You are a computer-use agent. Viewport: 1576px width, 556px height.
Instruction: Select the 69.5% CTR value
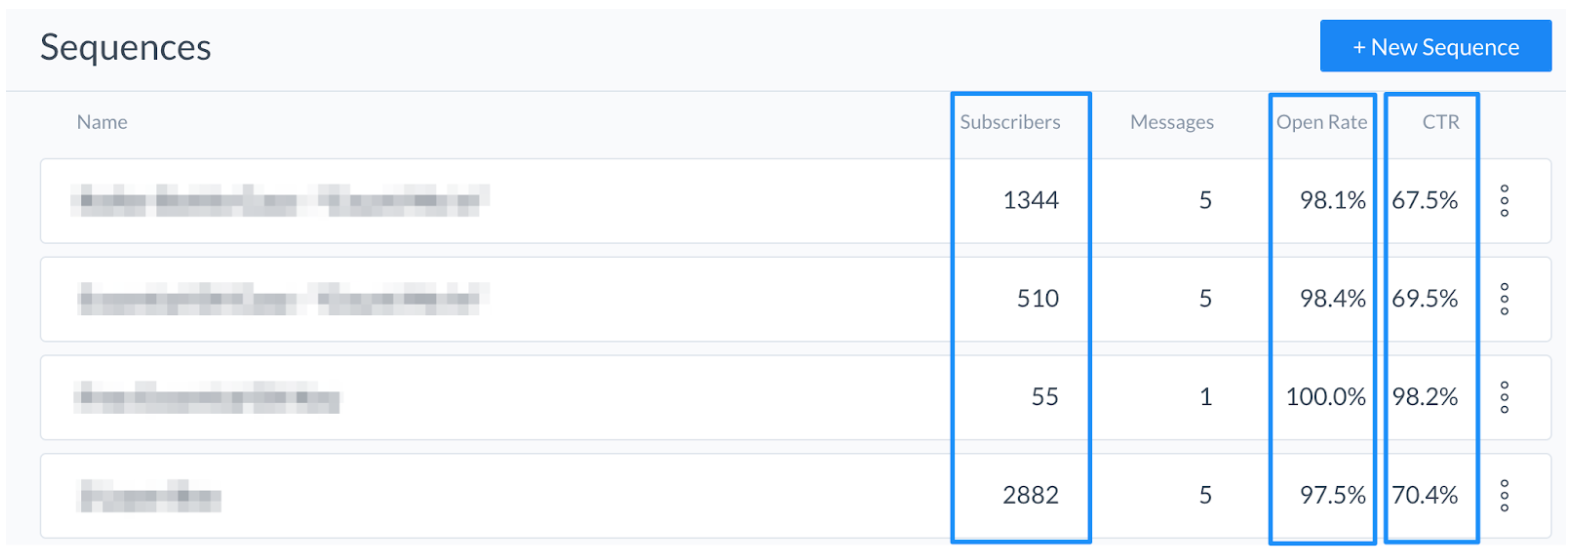pyautogui.click(x=1425, y=299)
